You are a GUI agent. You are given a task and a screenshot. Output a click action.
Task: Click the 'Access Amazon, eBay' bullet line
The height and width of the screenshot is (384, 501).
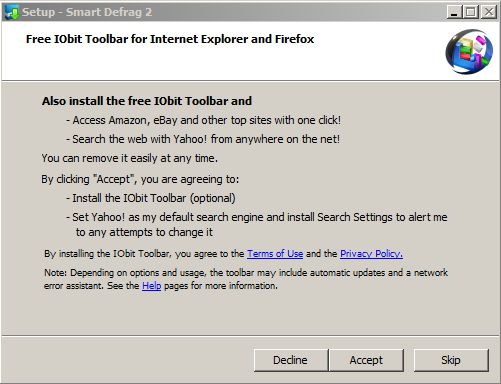click(203, 120)
